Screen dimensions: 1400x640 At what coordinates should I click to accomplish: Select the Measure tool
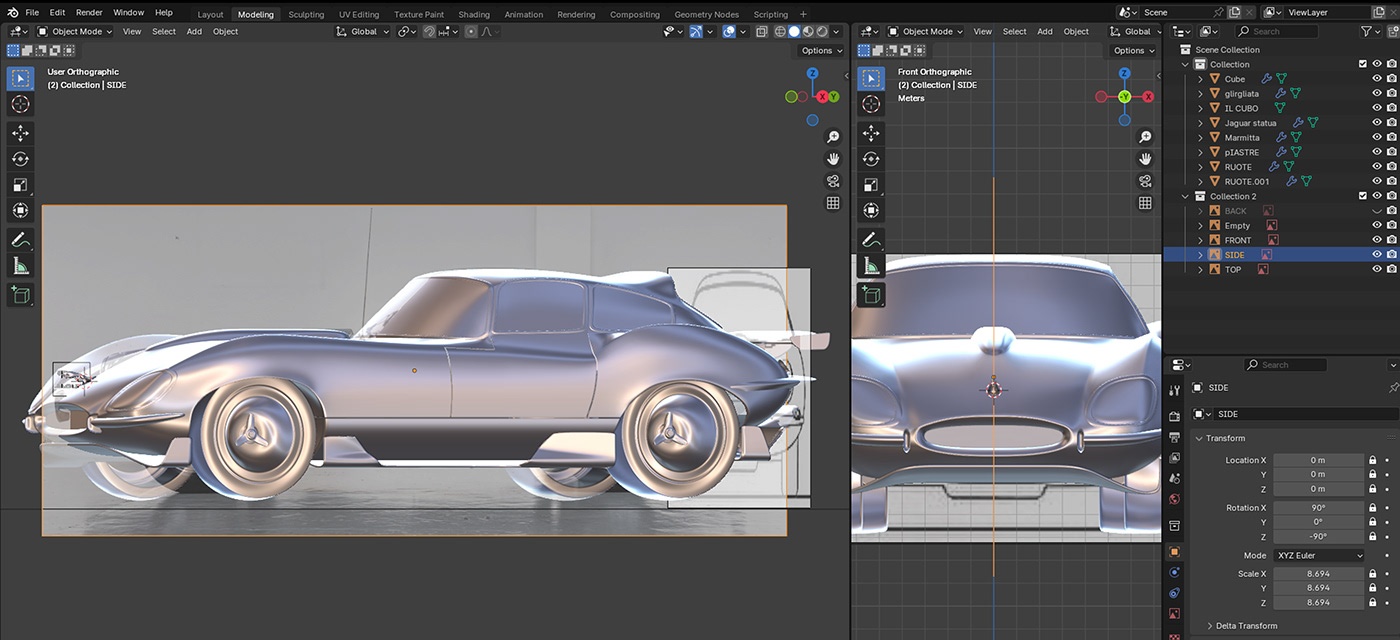pyautogui.click(x=20, y=264)
